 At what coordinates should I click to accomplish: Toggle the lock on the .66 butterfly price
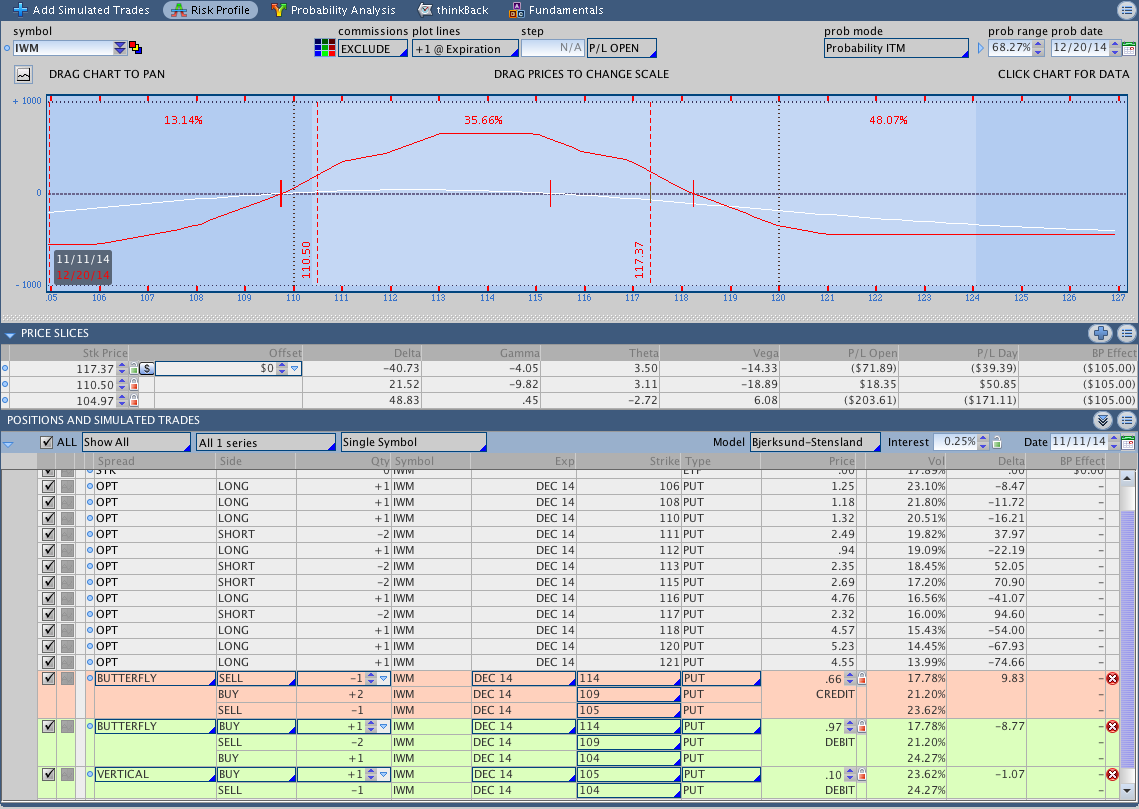pos(862,678)
